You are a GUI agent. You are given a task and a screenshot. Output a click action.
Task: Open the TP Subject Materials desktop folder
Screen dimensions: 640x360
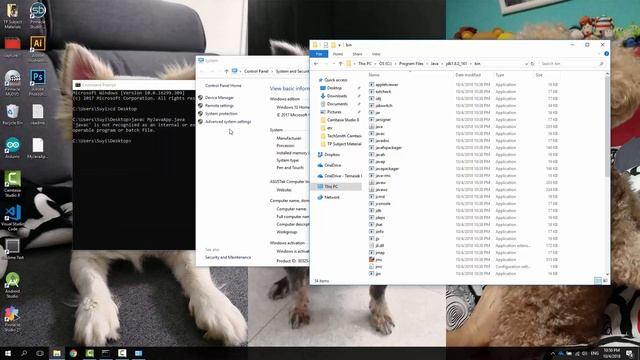click(x=12, y=16)
